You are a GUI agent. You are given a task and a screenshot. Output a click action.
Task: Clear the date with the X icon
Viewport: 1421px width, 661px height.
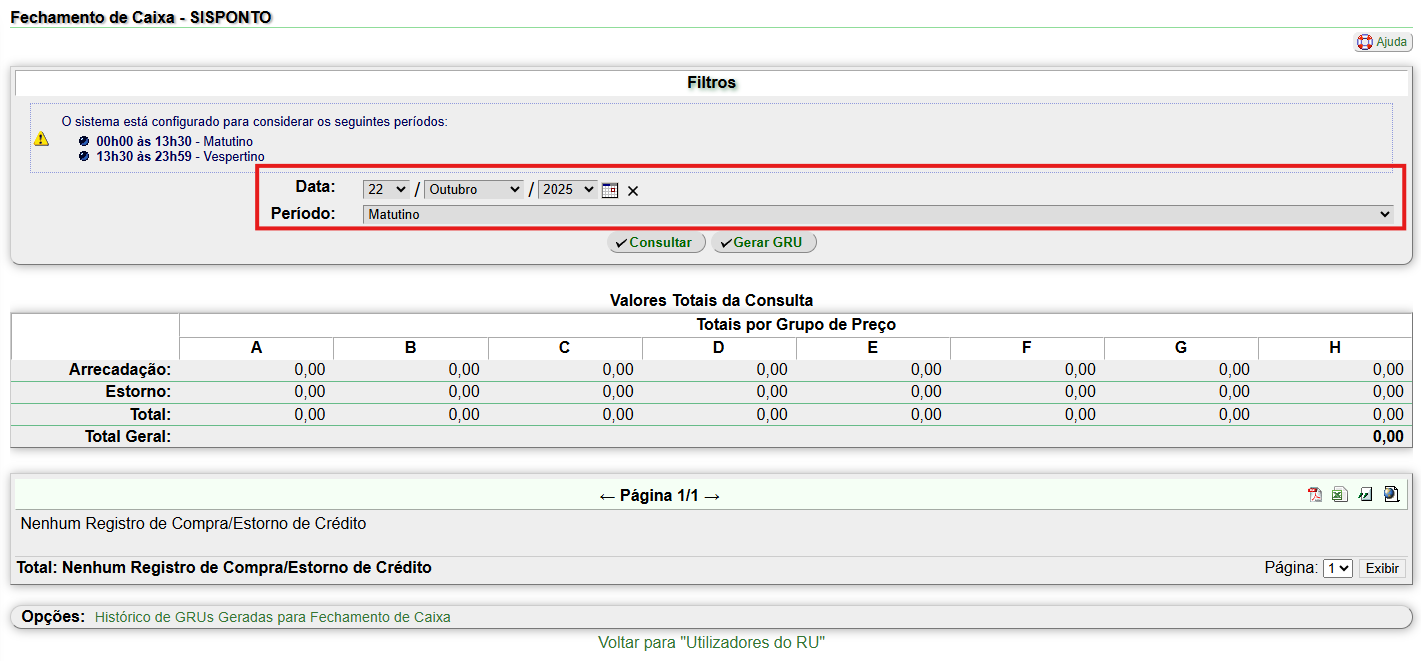click(x=633, y=191)
